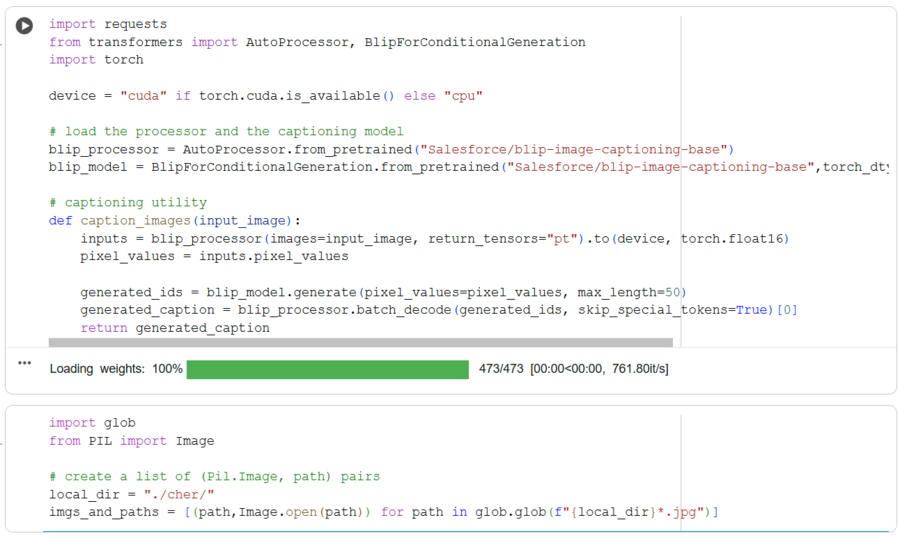This screenshot has width=900, height=536.
Task: Click the 'load the processor' comment line
Action: tap(226, 131)
